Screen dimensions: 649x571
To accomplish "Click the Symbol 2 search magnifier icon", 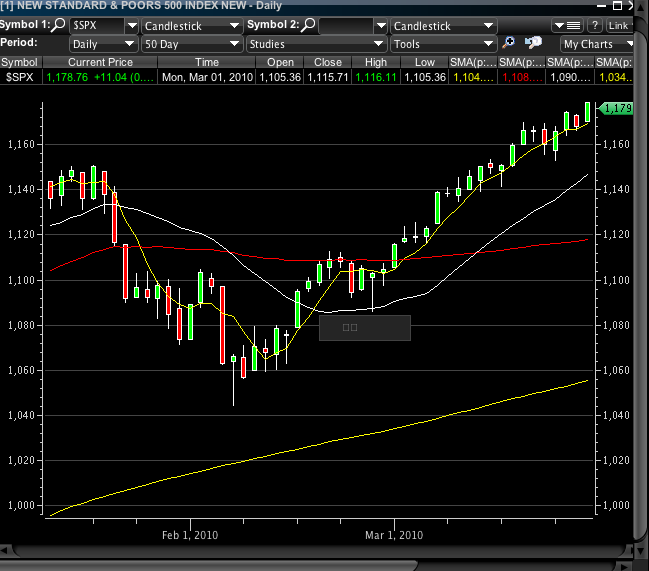I will (308, 25).
